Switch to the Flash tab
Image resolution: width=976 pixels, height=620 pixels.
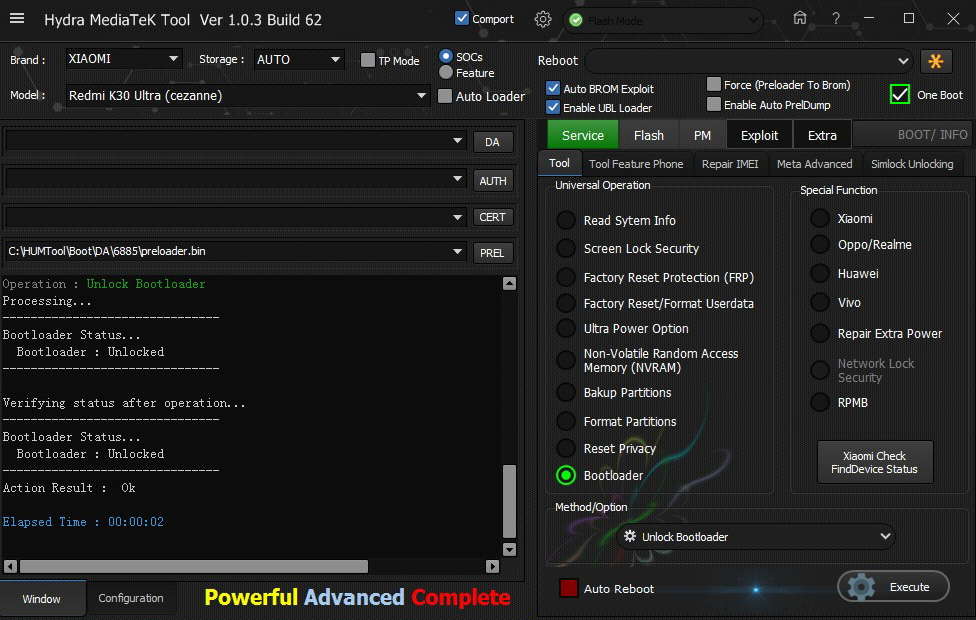(648, 135)
